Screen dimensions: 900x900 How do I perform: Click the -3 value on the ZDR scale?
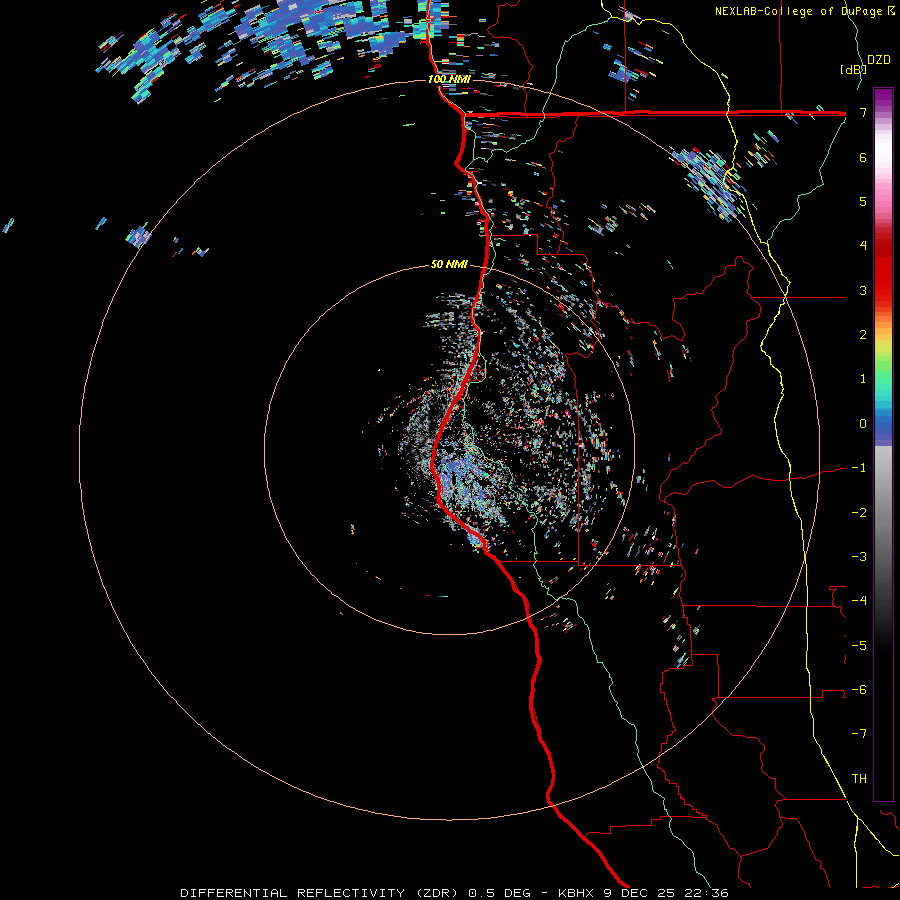point(859,557)
